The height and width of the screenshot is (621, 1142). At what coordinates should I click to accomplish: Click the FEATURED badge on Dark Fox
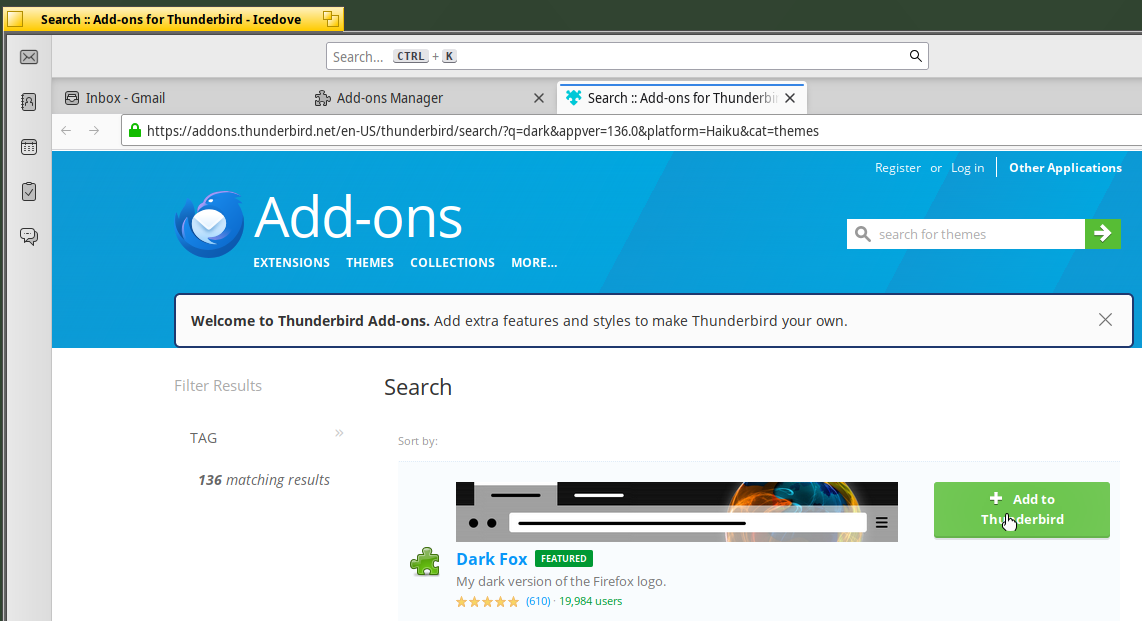point(564,558)
